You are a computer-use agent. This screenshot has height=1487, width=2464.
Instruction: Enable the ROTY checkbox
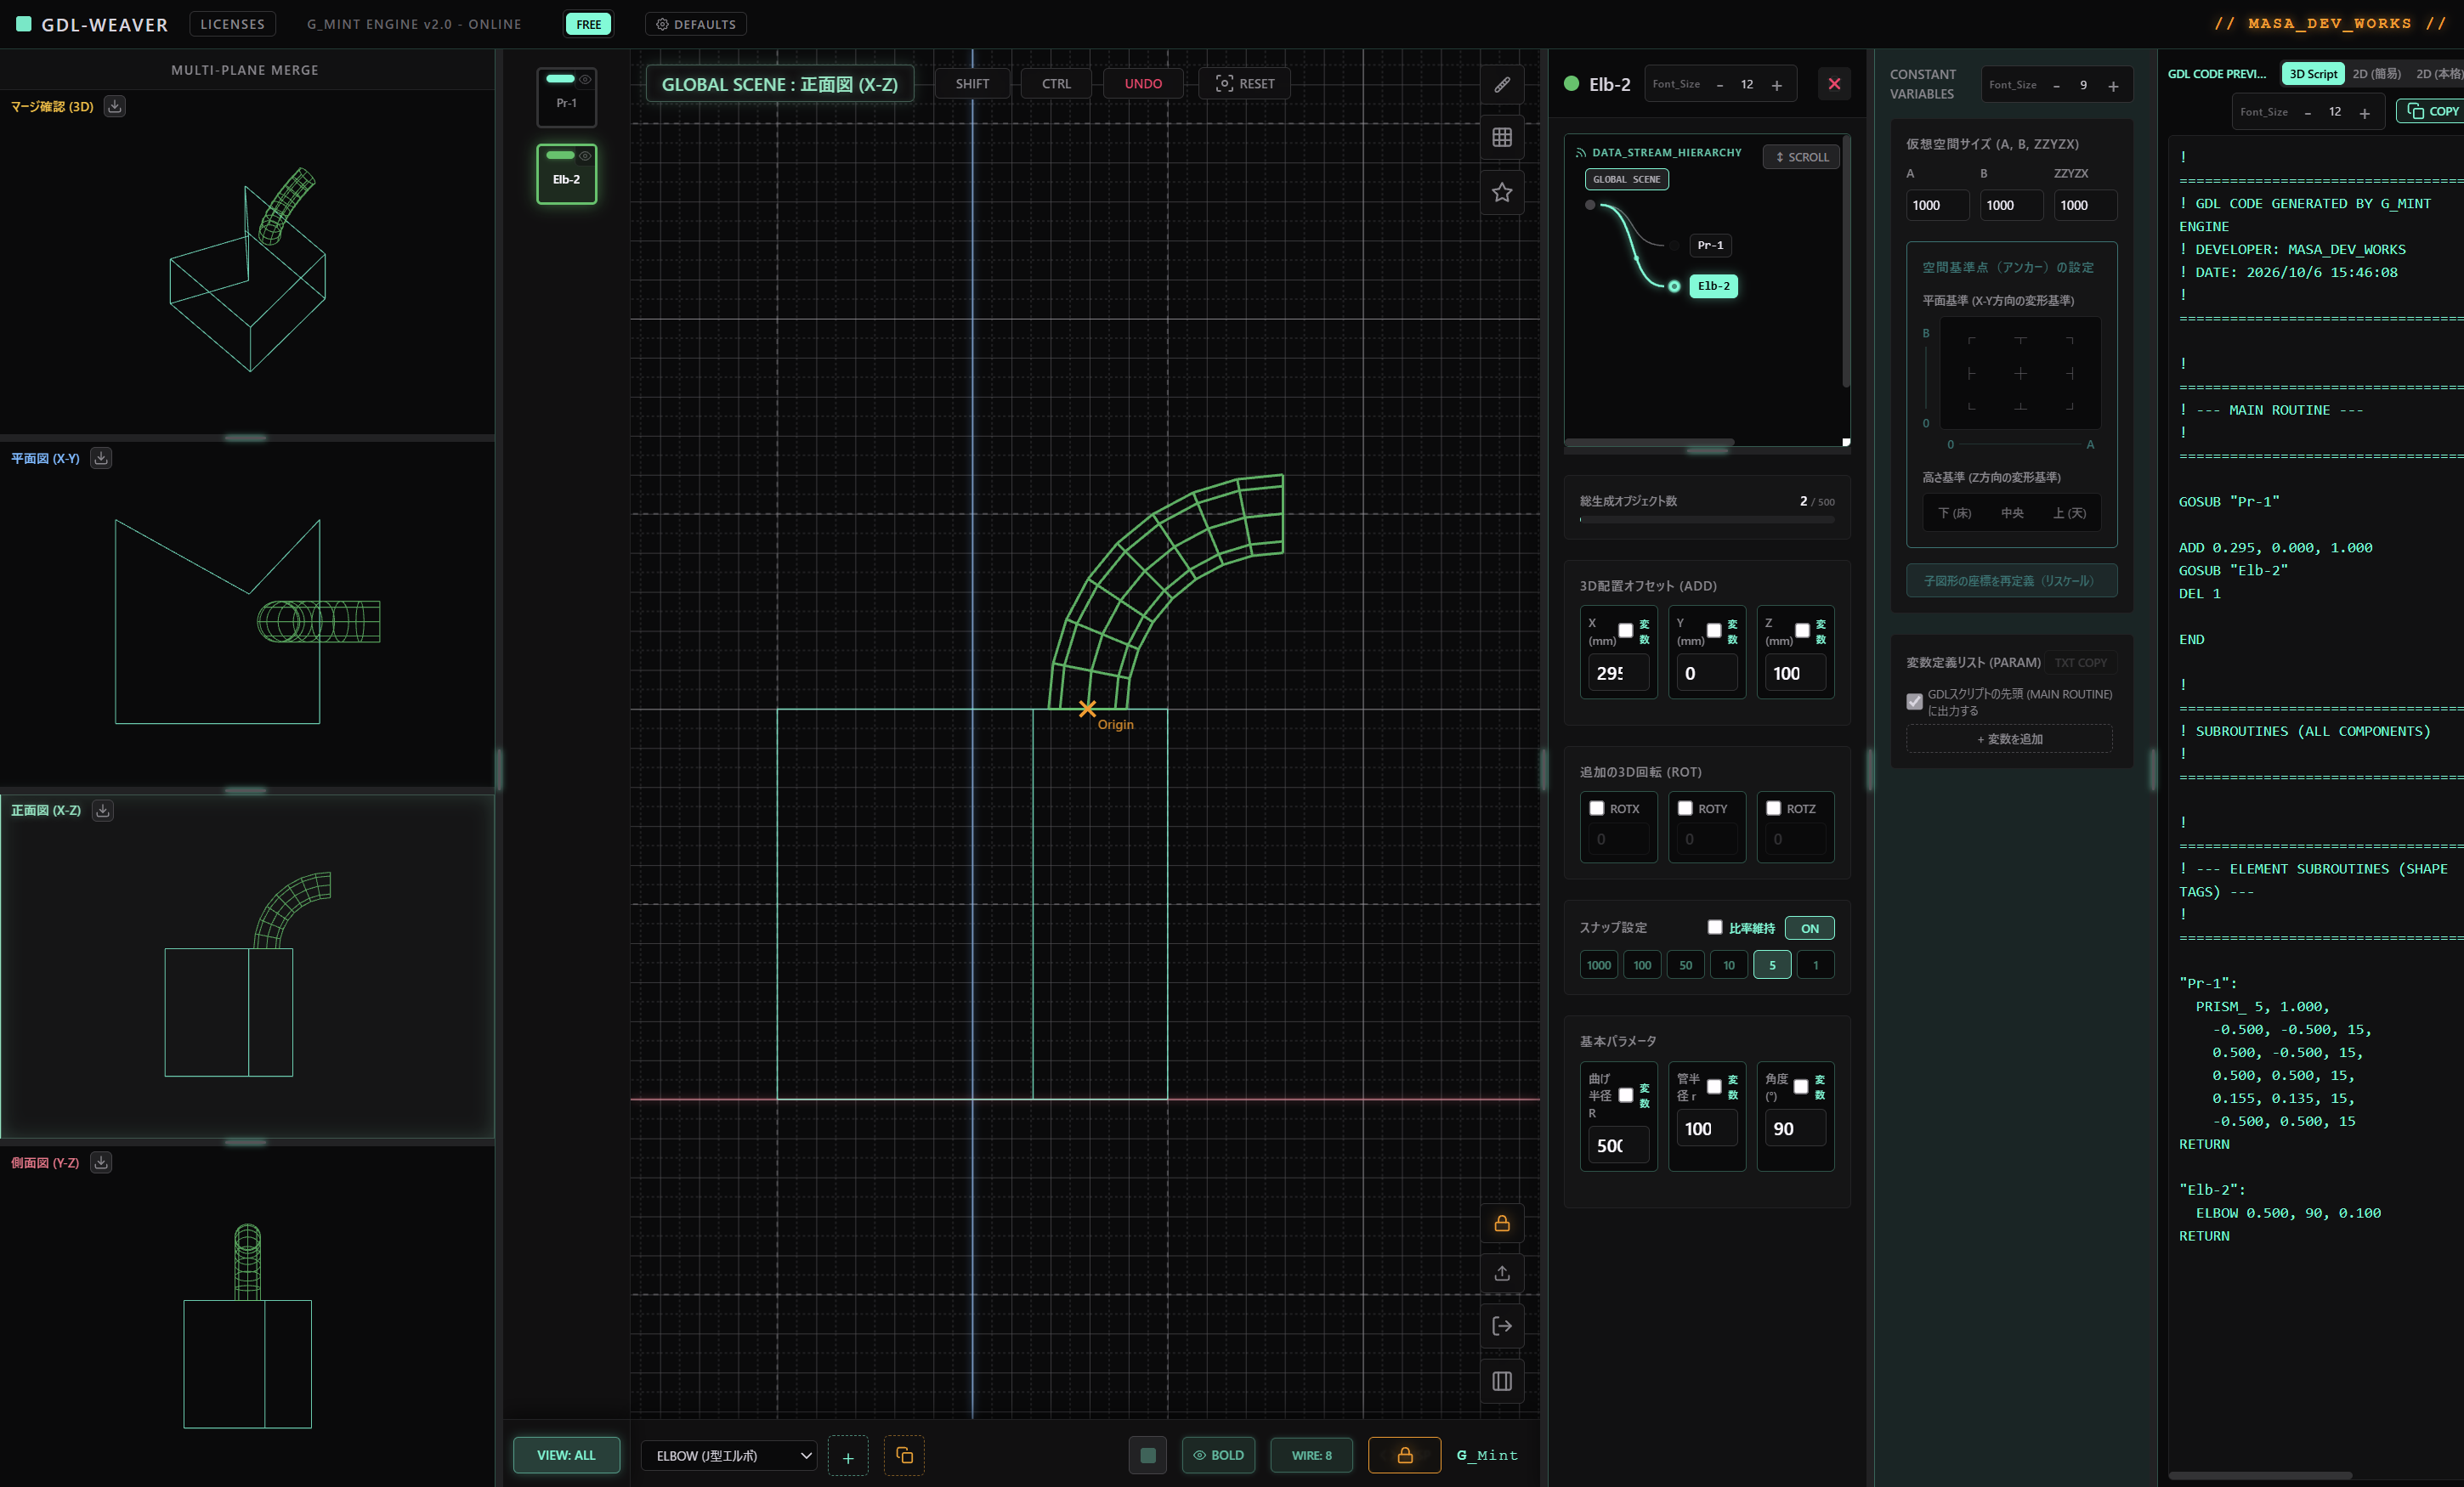pyautogui.click(x=1685, y=808)
